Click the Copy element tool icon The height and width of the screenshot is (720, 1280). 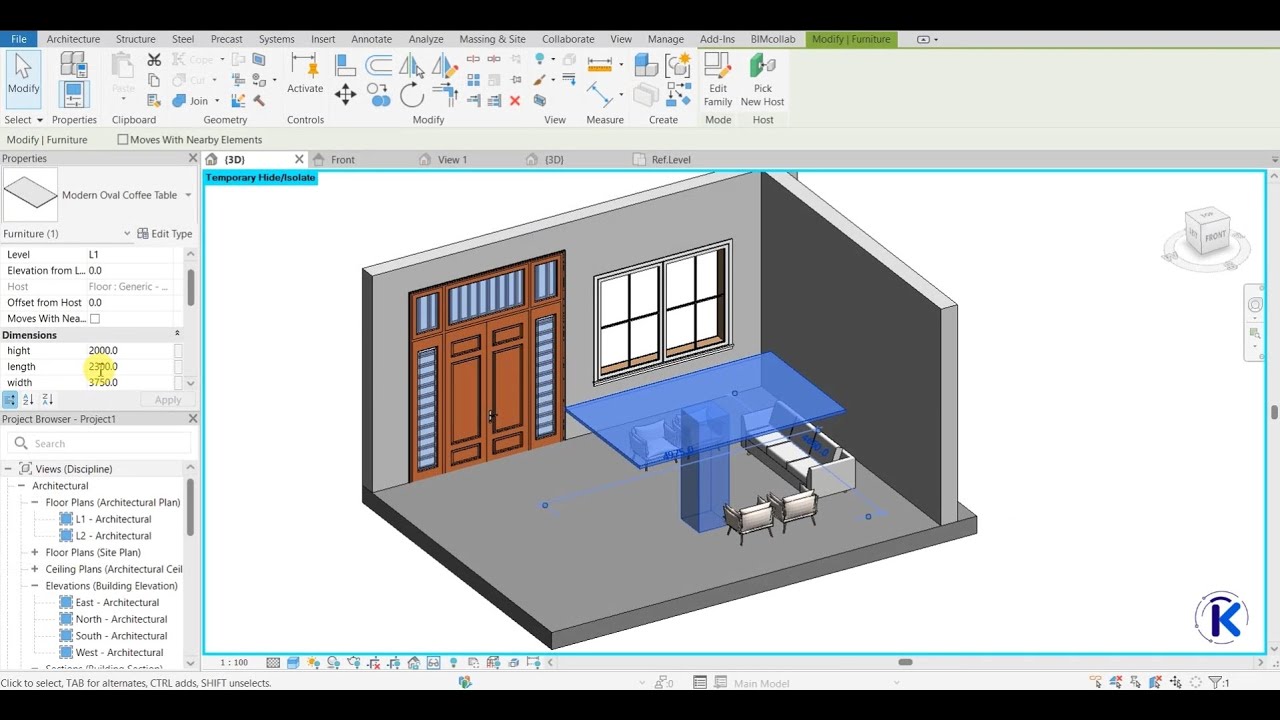coord(378,96)
